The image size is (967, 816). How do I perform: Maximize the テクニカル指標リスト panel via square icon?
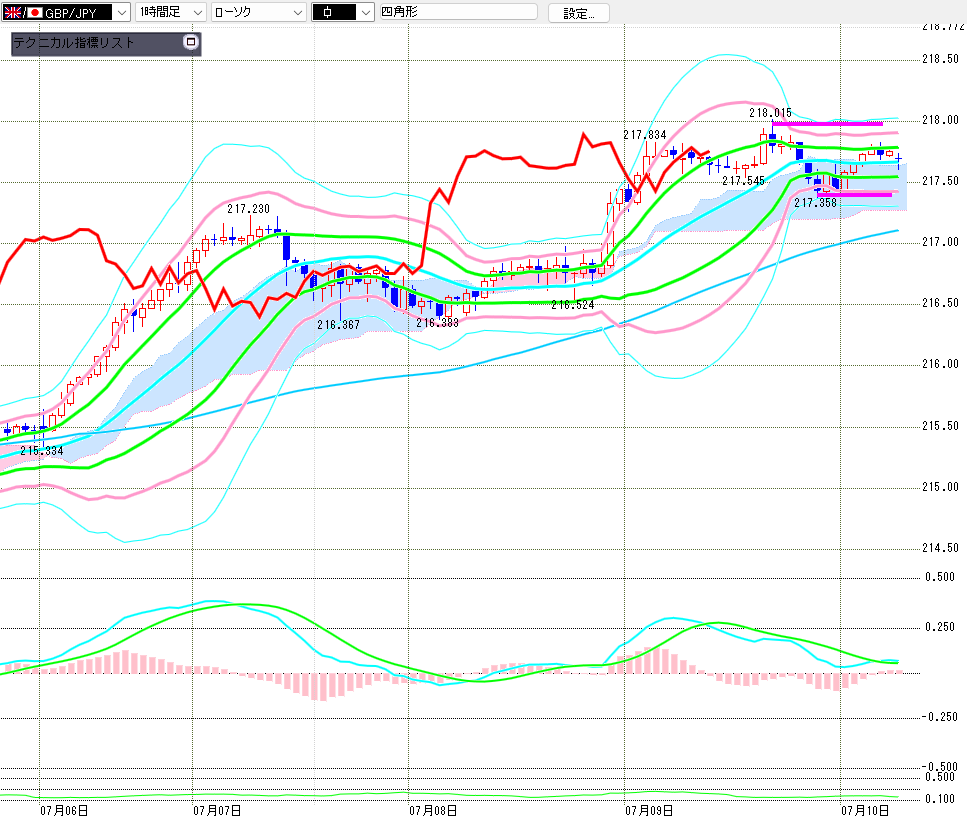191,42
